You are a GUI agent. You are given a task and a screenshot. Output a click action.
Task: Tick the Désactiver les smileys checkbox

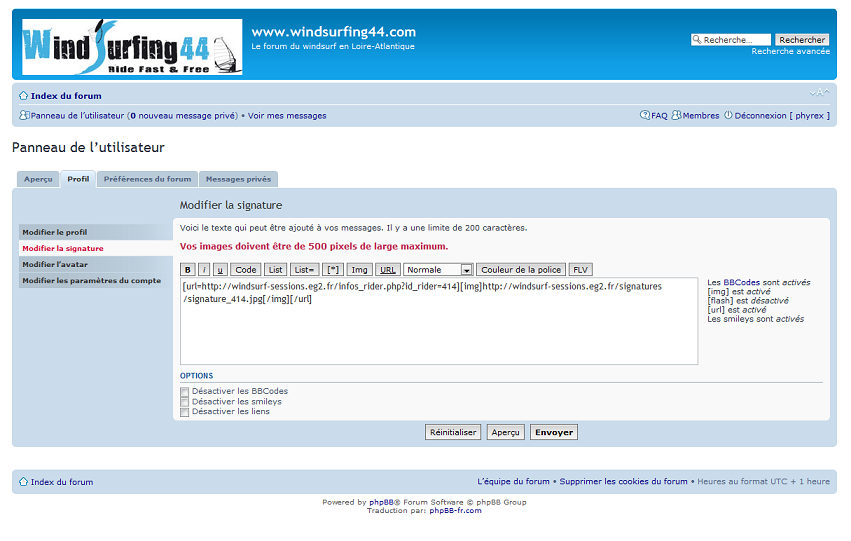[184, 402]
